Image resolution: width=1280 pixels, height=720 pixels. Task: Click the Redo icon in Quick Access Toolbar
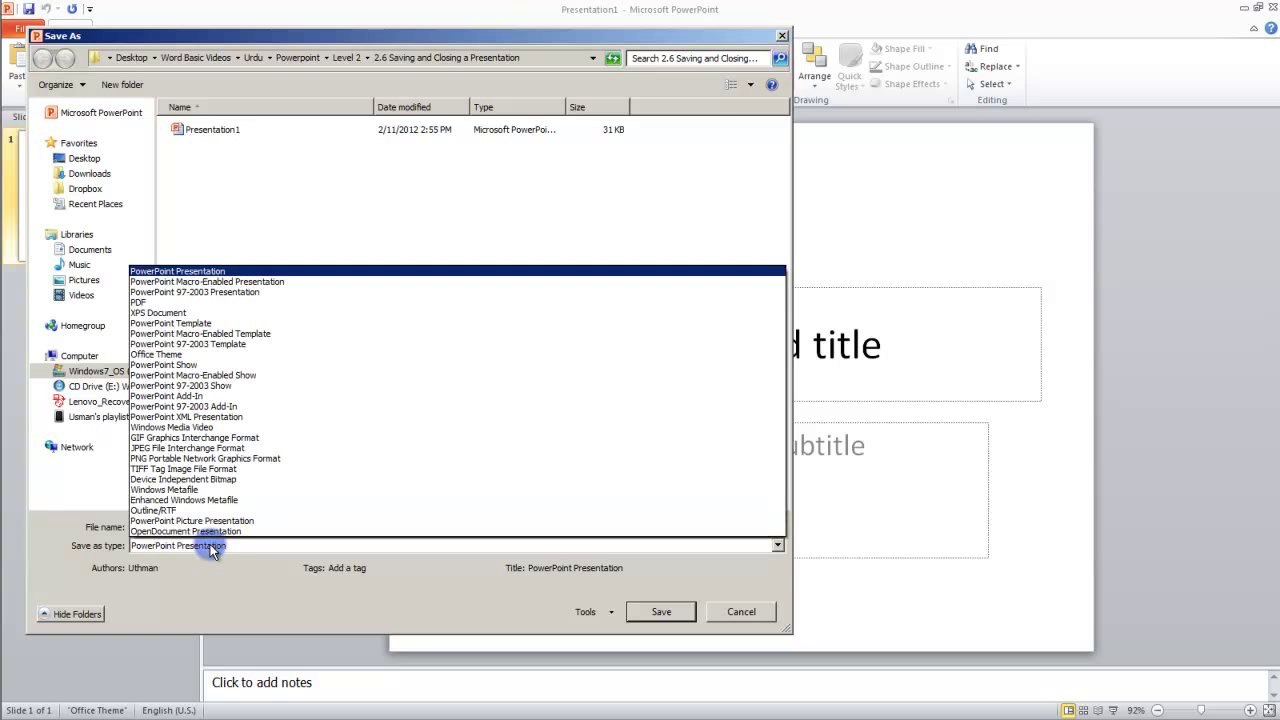tap(72, 9)
